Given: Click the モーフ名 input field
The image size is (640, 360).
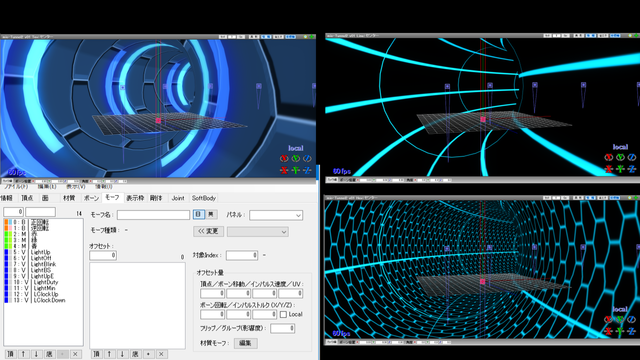Looking at the screenshot, I should tap(153, 215).
